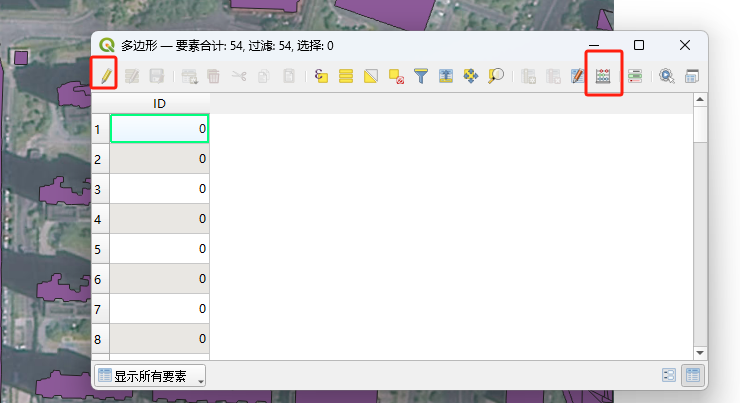Open the 显示所有要素 filter dropdown

[150, 376]
